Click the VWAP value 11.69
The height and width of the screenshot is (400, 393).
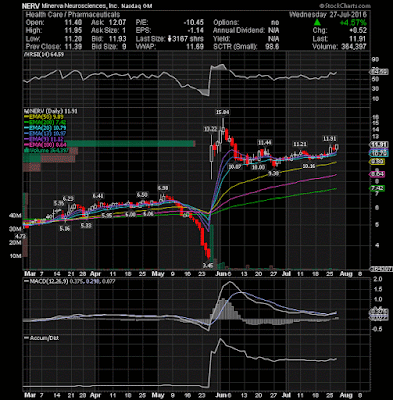pyautogui.click(x=195, y=47)
